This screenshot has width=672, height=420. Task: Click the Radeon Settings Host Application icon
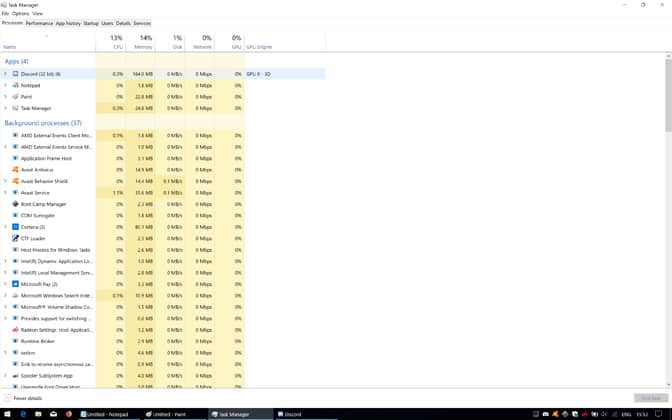pos(15,330)
